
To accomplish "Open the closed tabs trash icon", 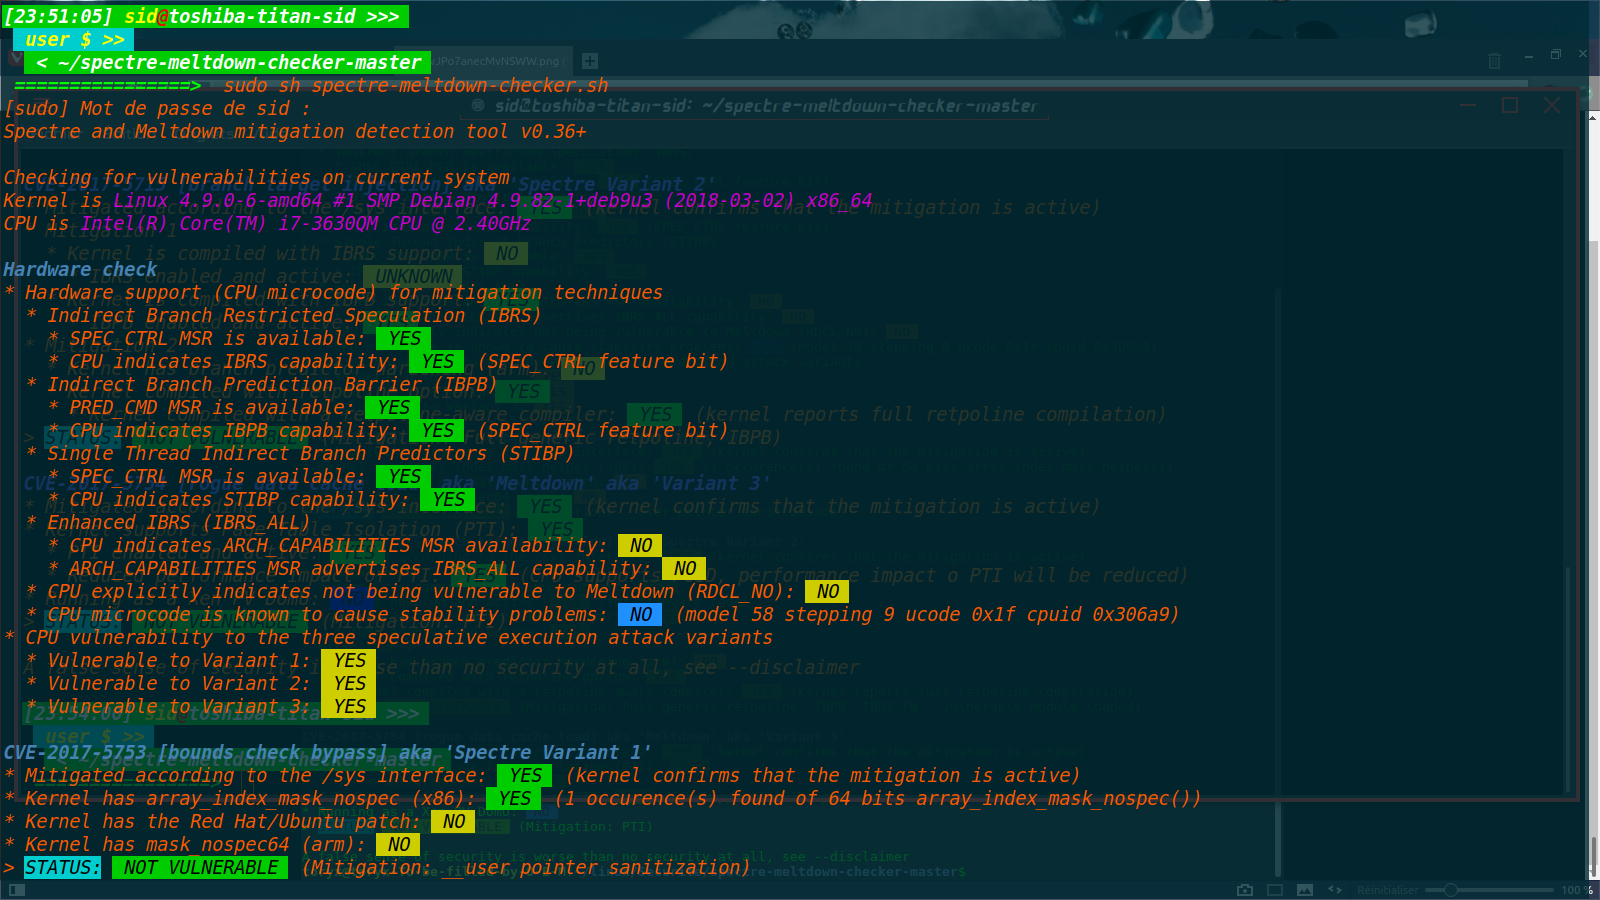I will coord(1494,61).
